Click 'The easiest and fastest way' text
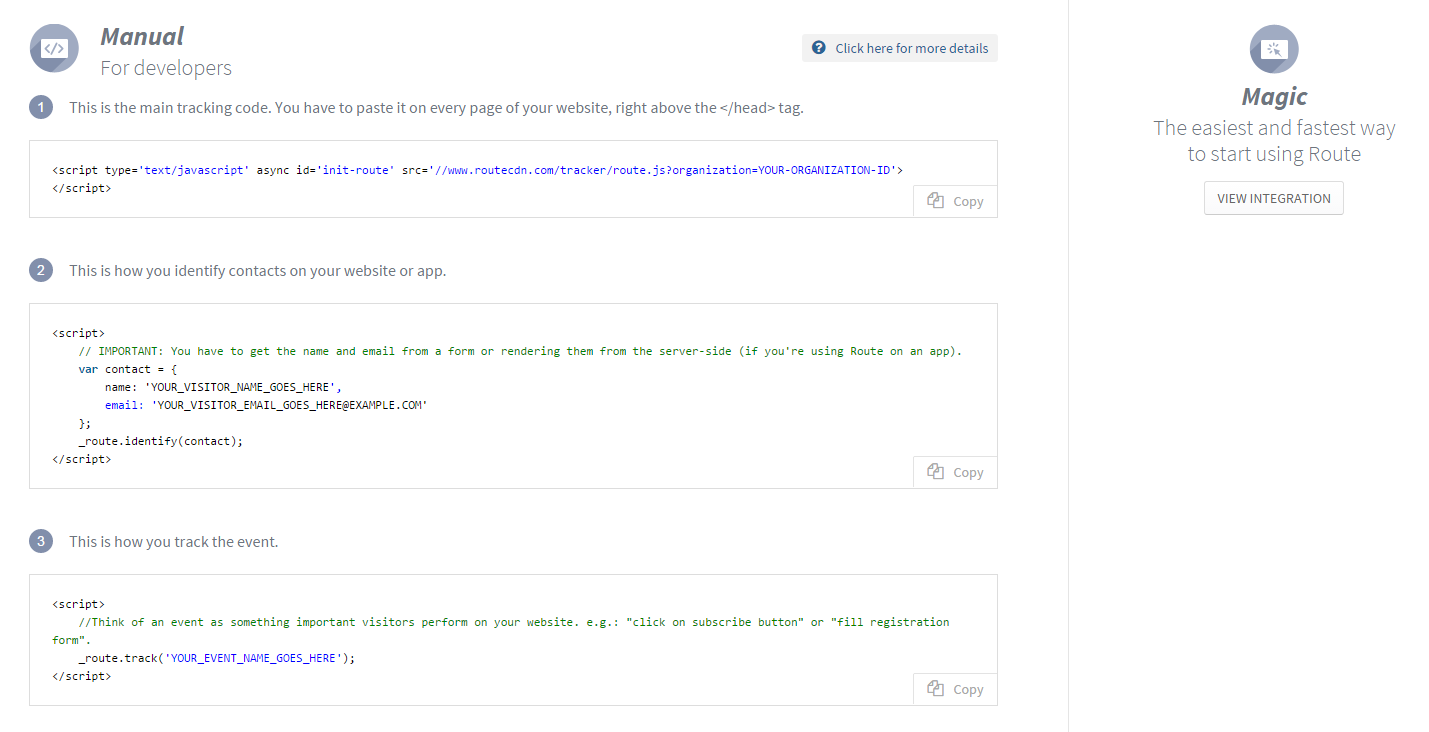1429x732 pixels. pyautogui.click(x=1274, y=128)
